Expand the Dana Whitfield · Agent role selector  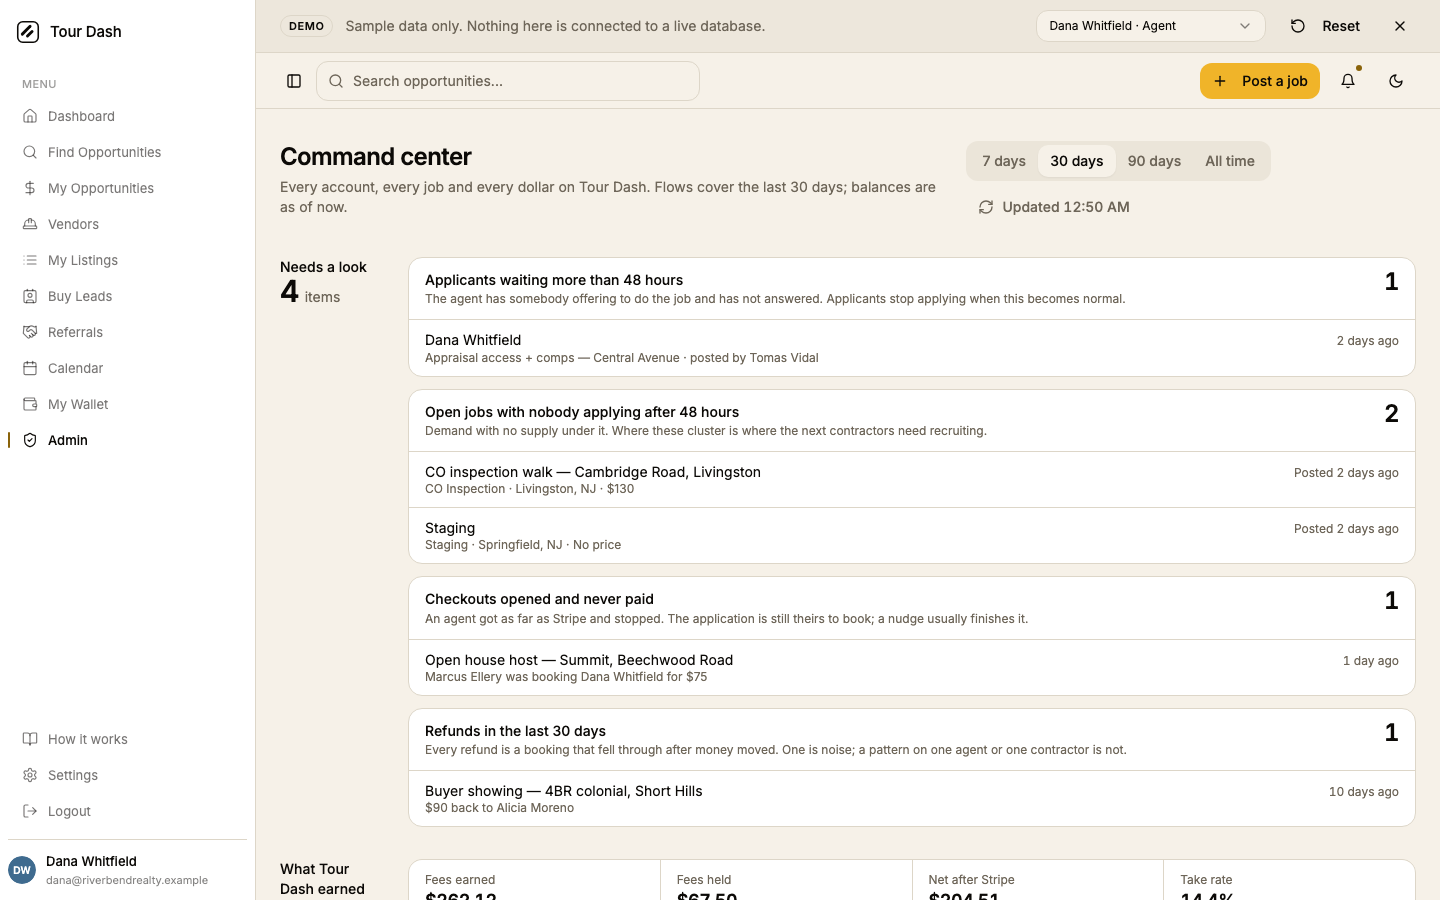[1151, 26]
